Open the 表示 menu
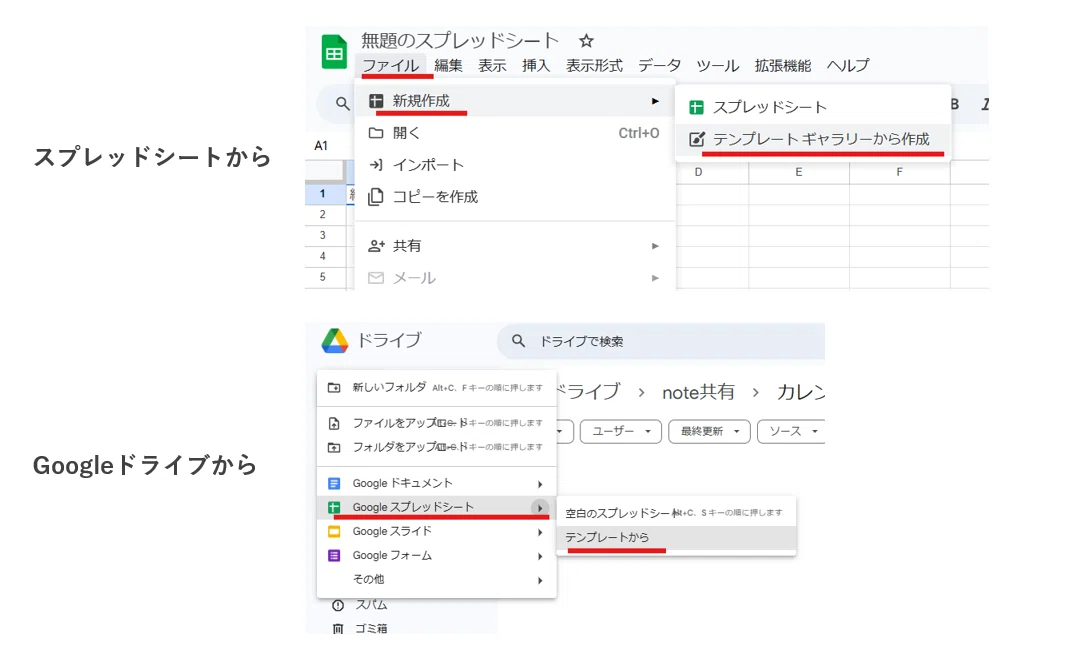 click(492, 65)
